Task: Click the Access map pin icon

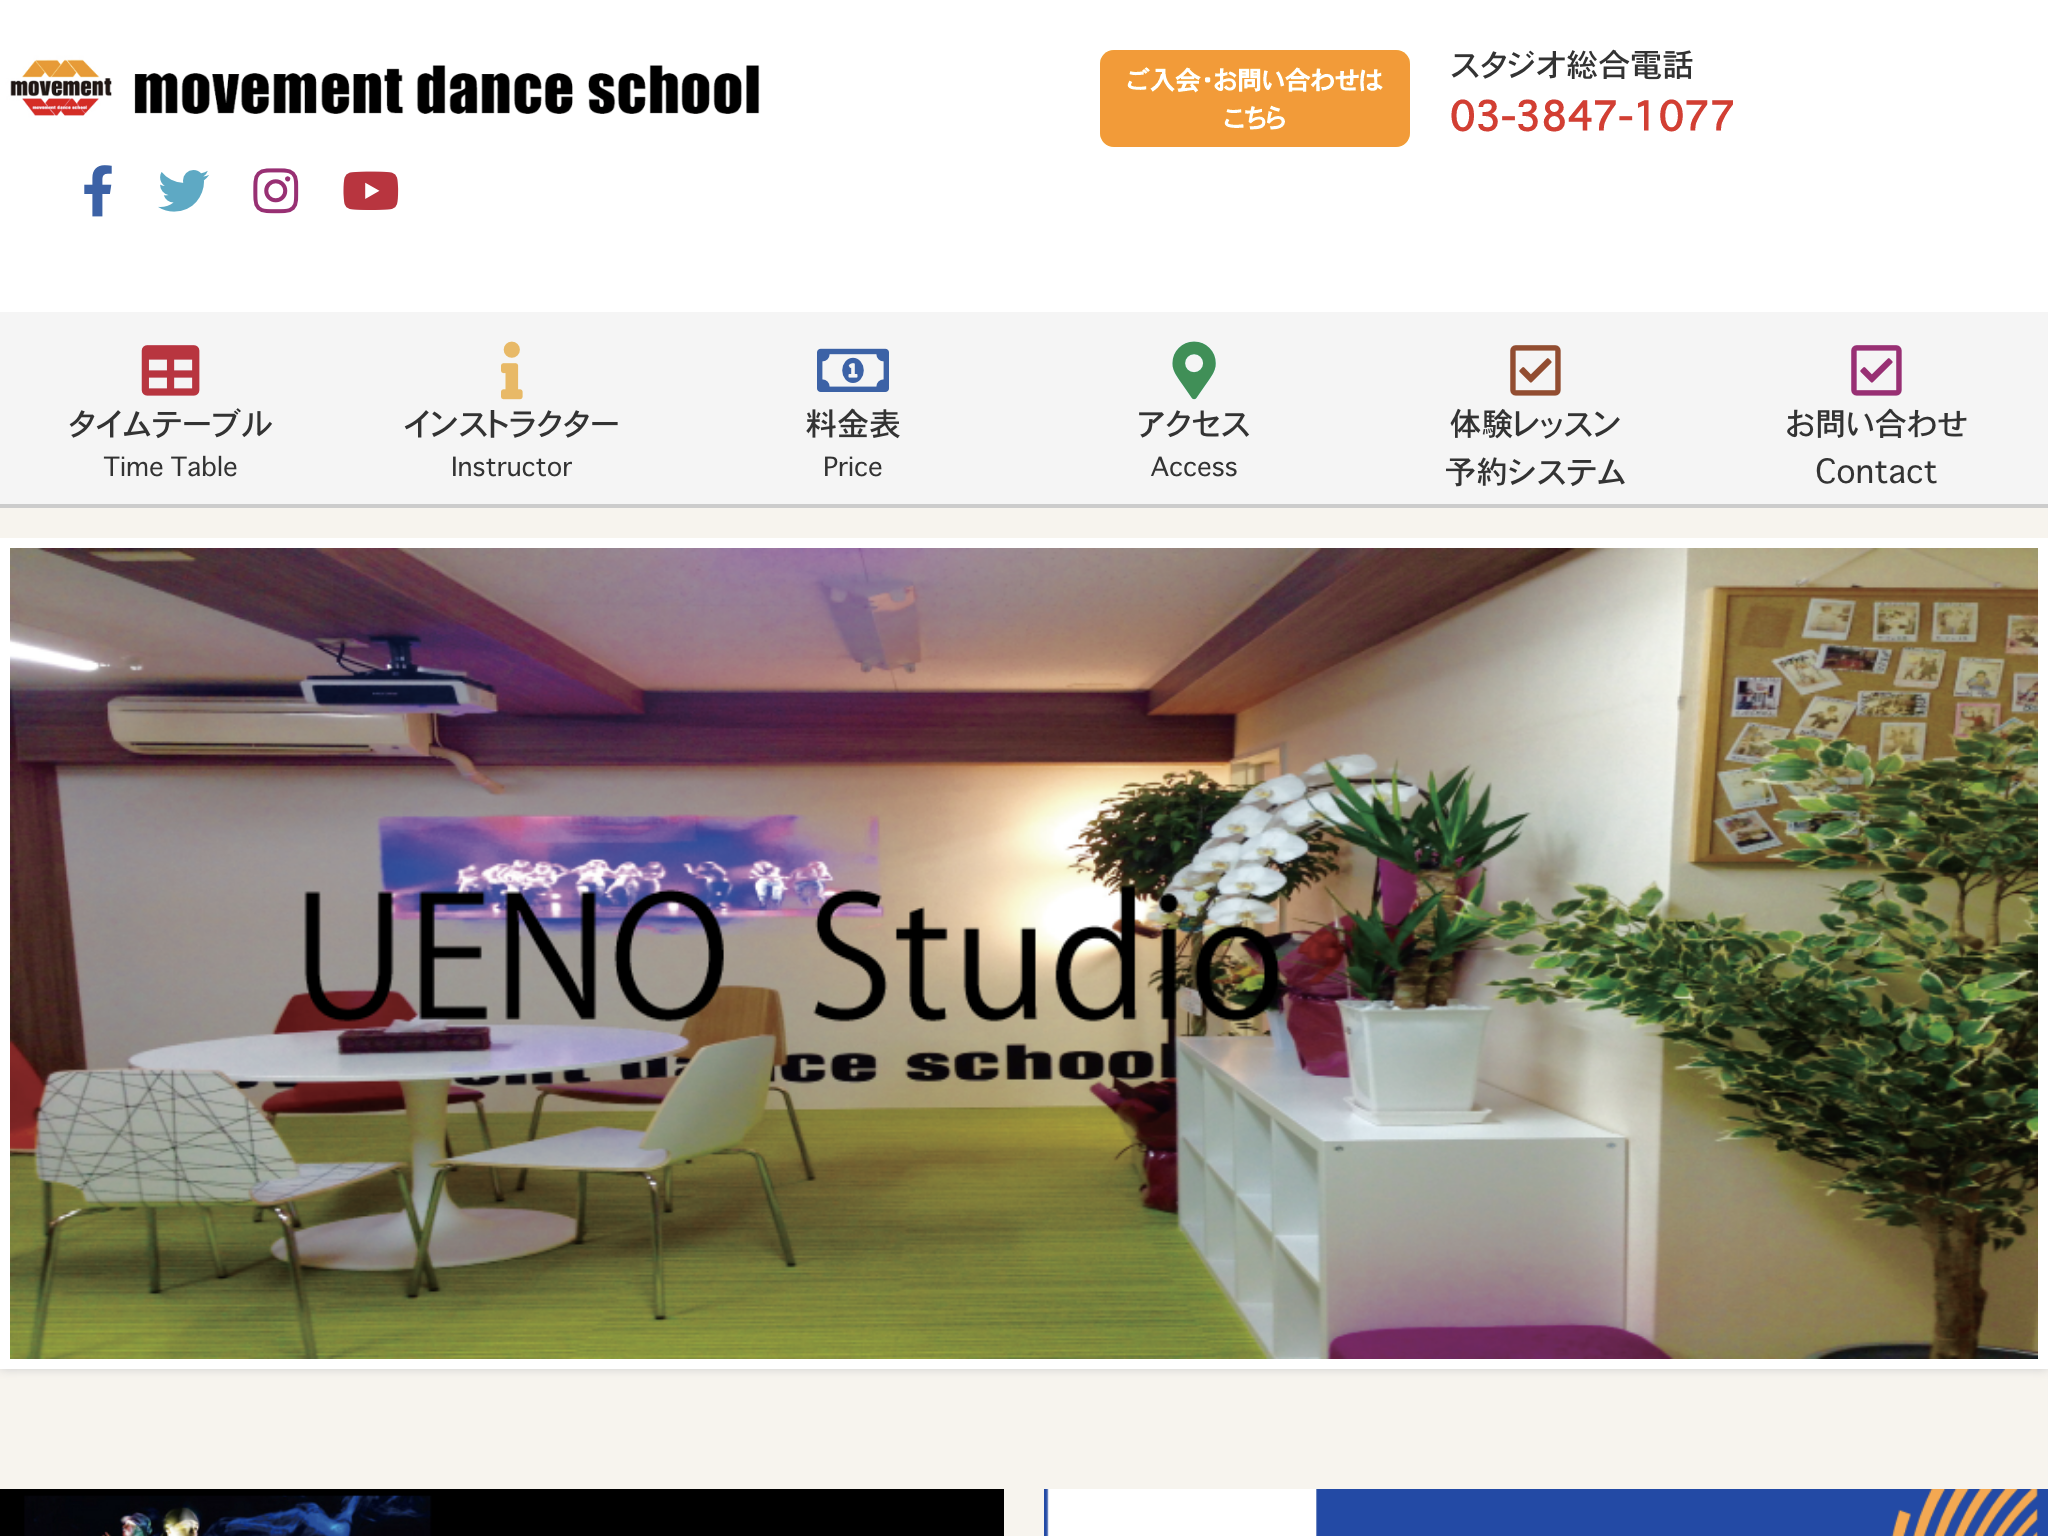Action: (1194, 371)
